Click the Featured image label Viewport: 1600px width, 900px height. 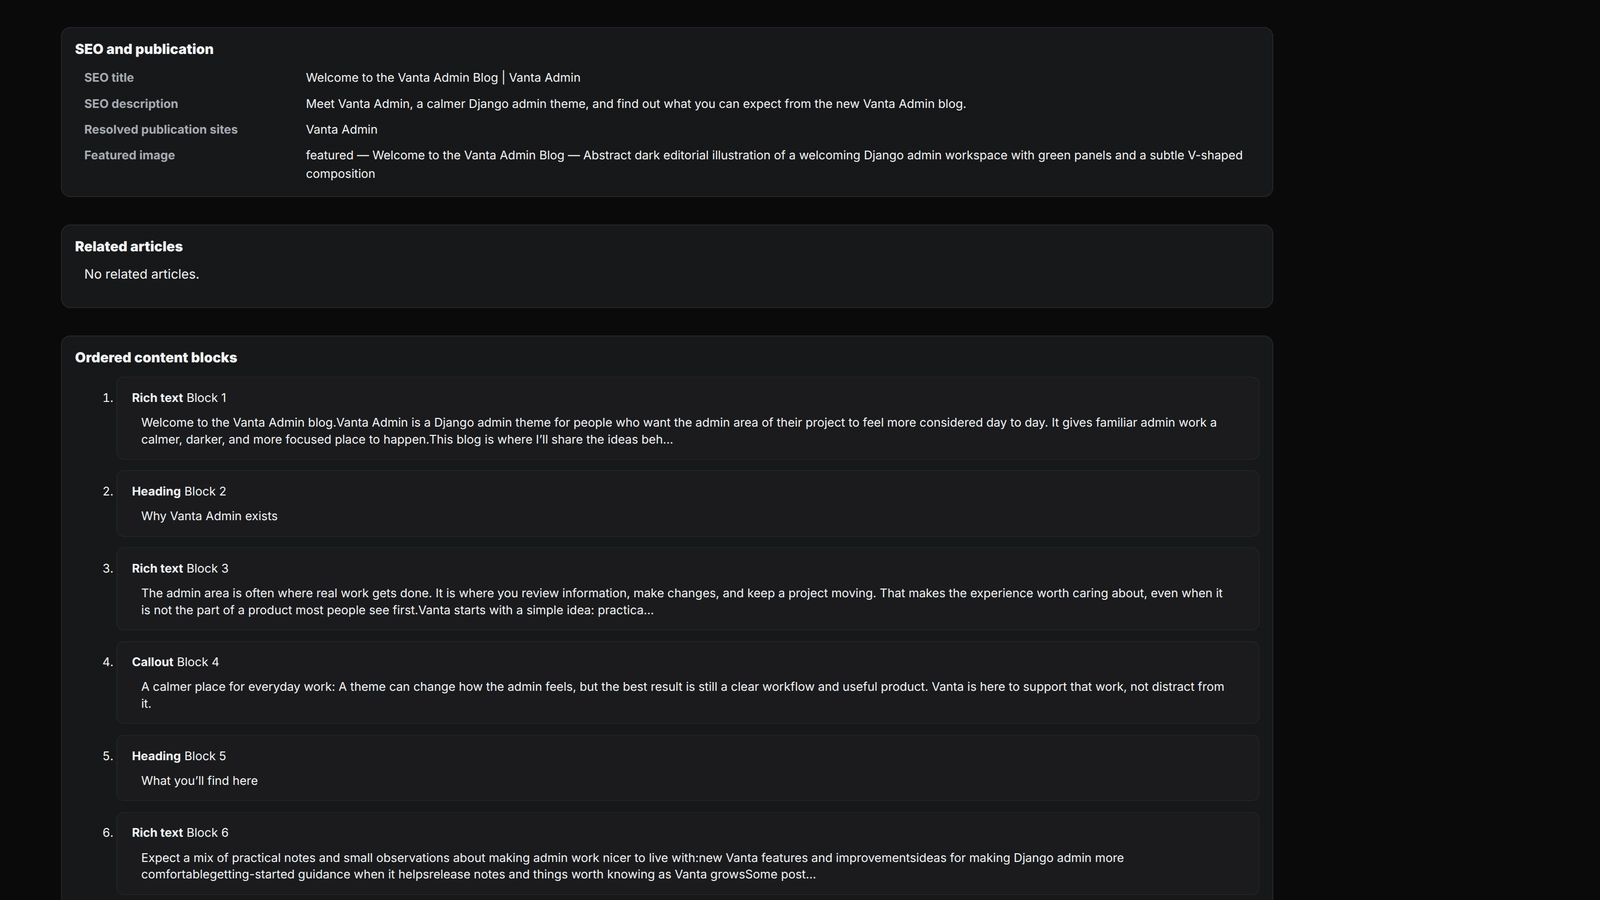tap(129, 156)
